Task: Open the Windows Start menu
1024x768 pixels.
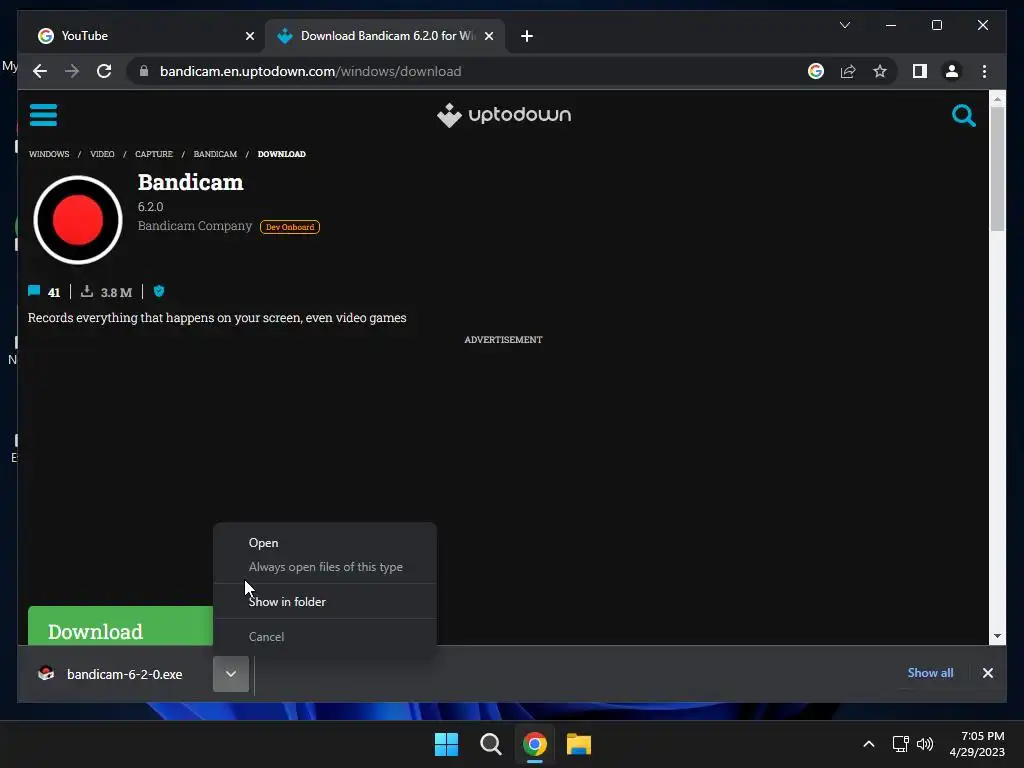Action: pos(447,744)
